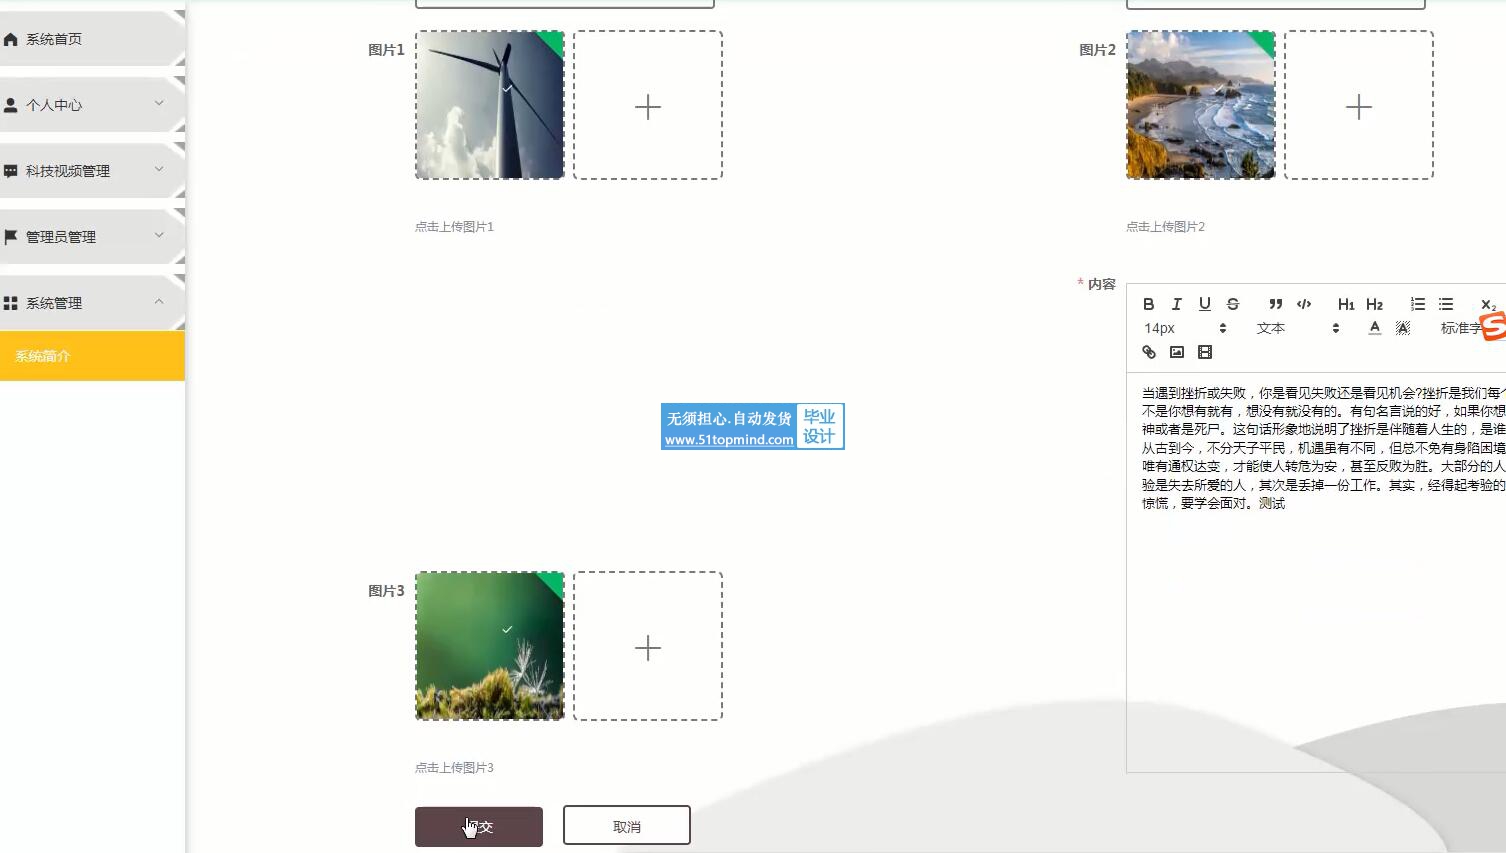
Task: Click the chevron beside 个人中心
Action: pos(159,103)
